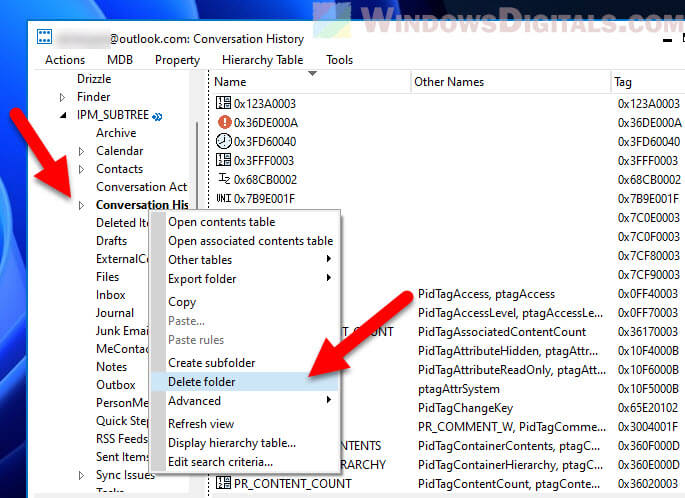Expand the Calendar folder
Image resolution: width=685 pixels, height=498 pixels.
point(81,151)
